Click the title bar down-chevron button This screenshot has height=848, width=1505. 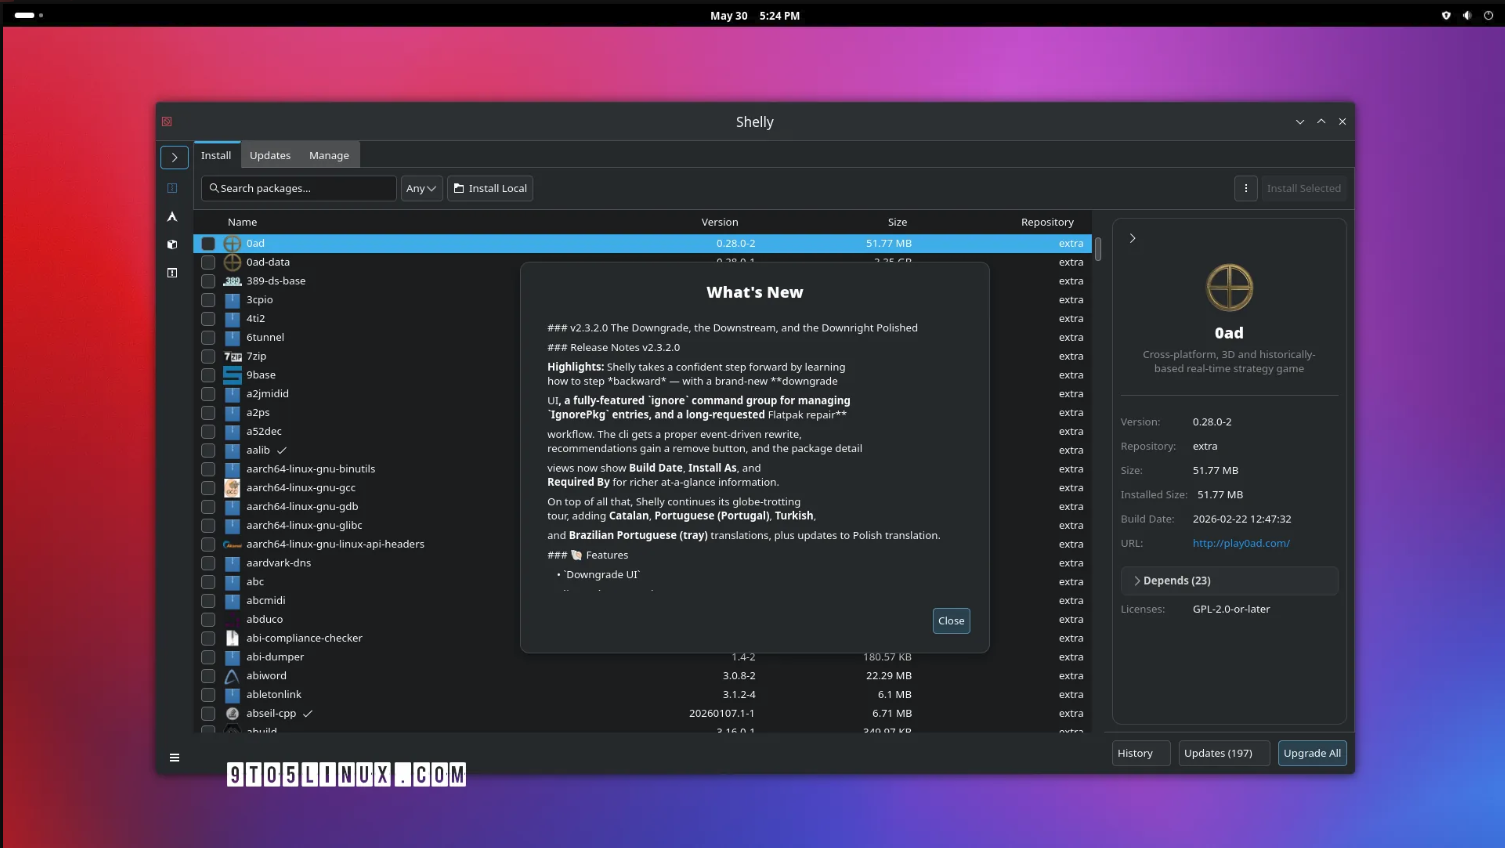click(x=1300, y=122)
